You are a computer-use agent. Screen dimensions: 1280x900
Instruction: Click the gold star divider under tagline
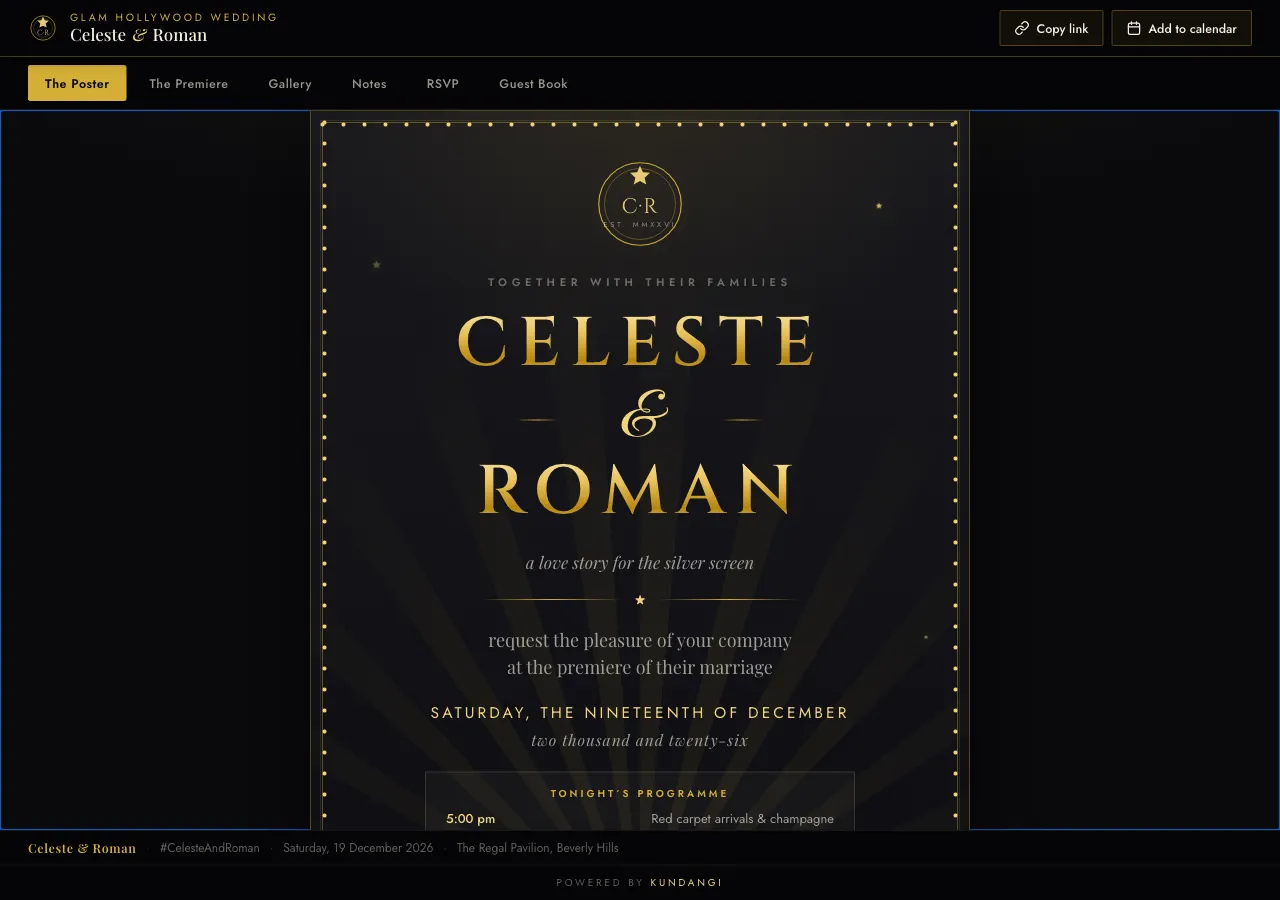click(640, 600)
